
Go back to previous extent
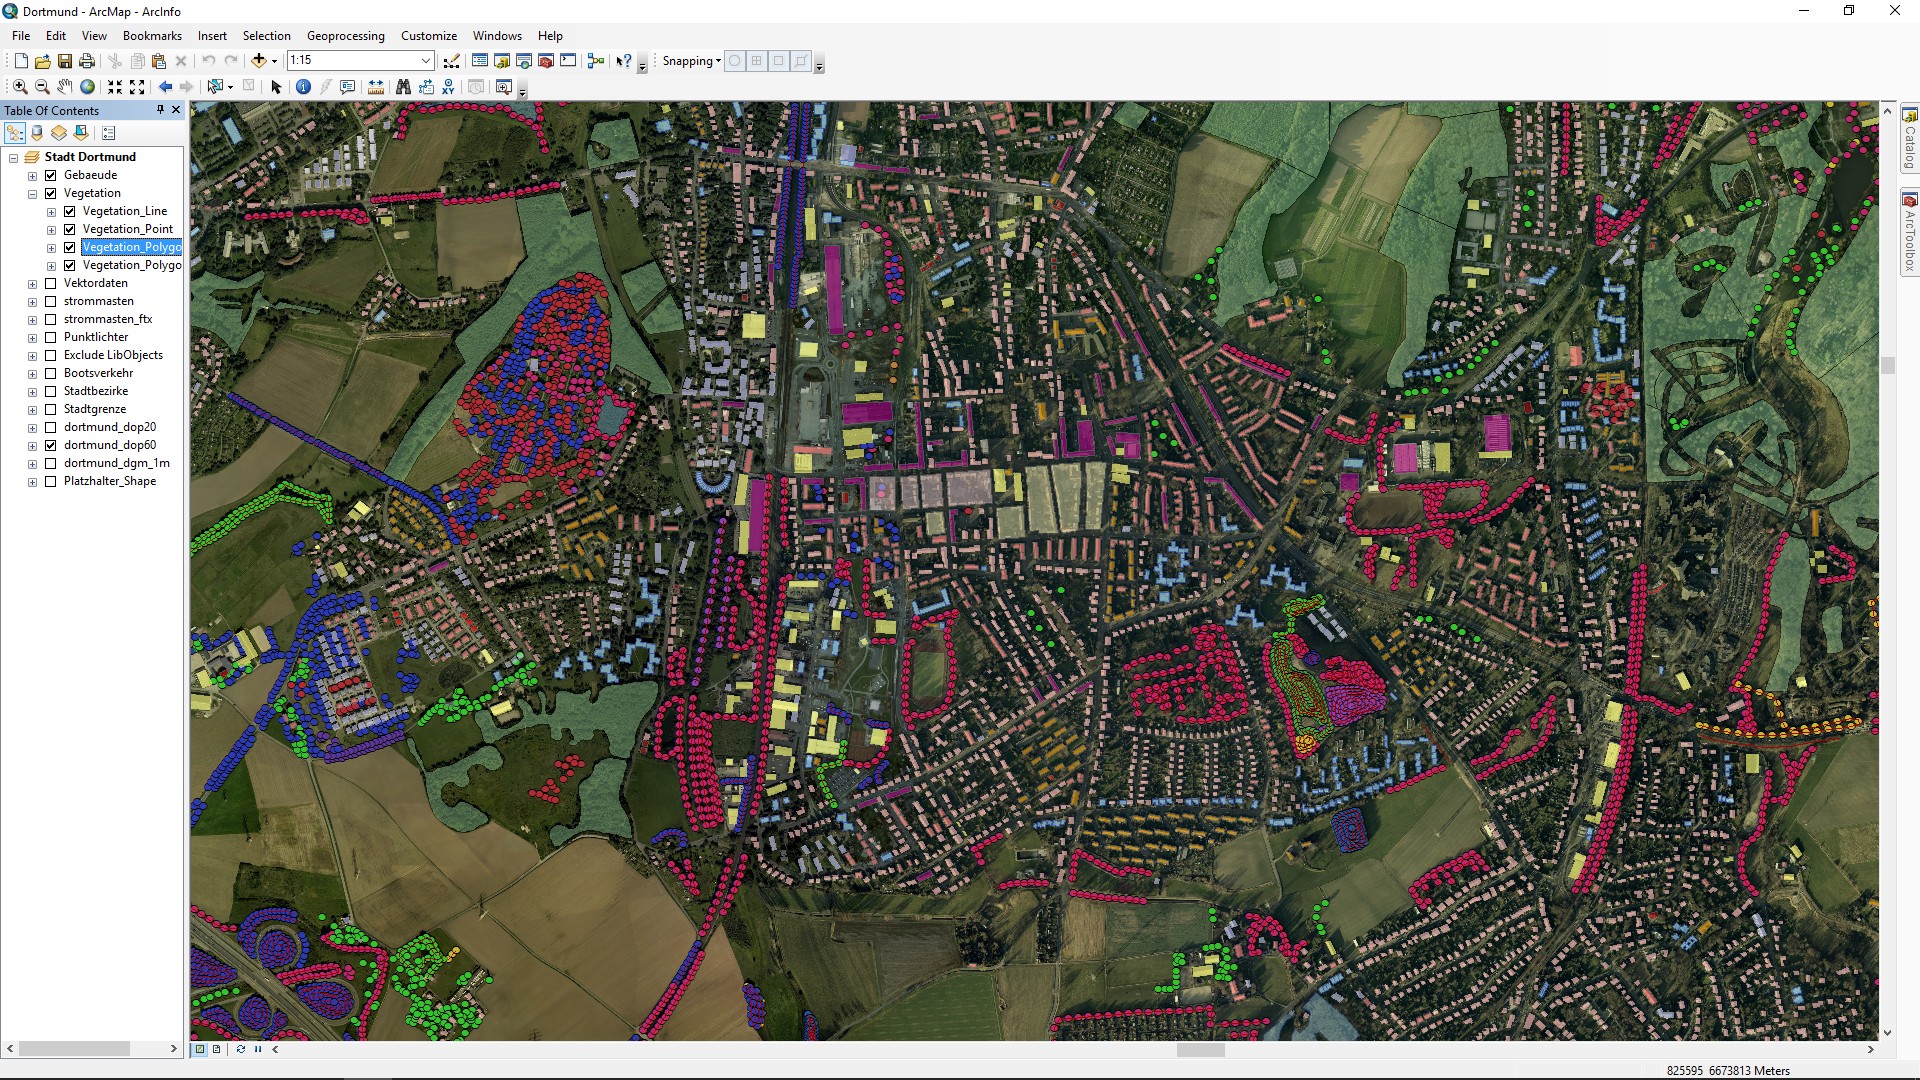point(165,87)
